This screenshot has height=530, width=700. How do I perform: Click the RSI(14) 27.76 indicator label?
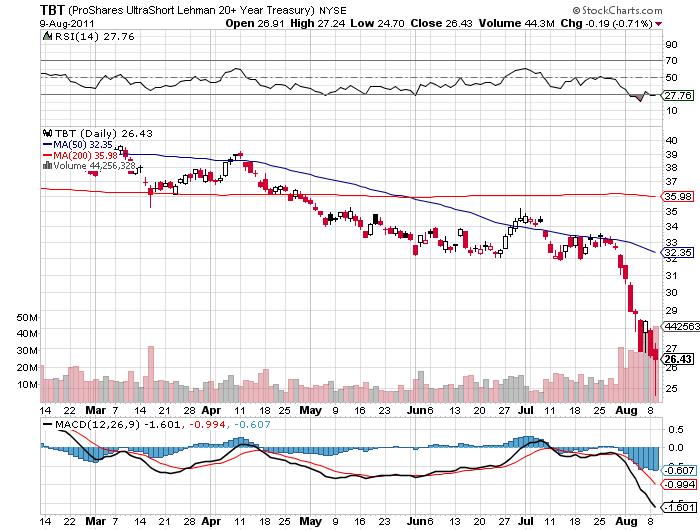point(95,37)
